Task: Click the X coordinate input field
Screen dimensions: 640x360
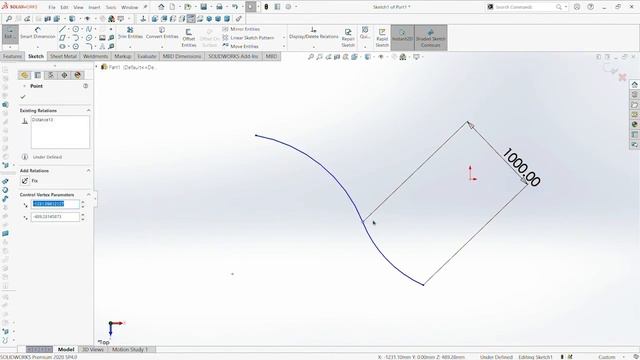Action: coord(55,204)
